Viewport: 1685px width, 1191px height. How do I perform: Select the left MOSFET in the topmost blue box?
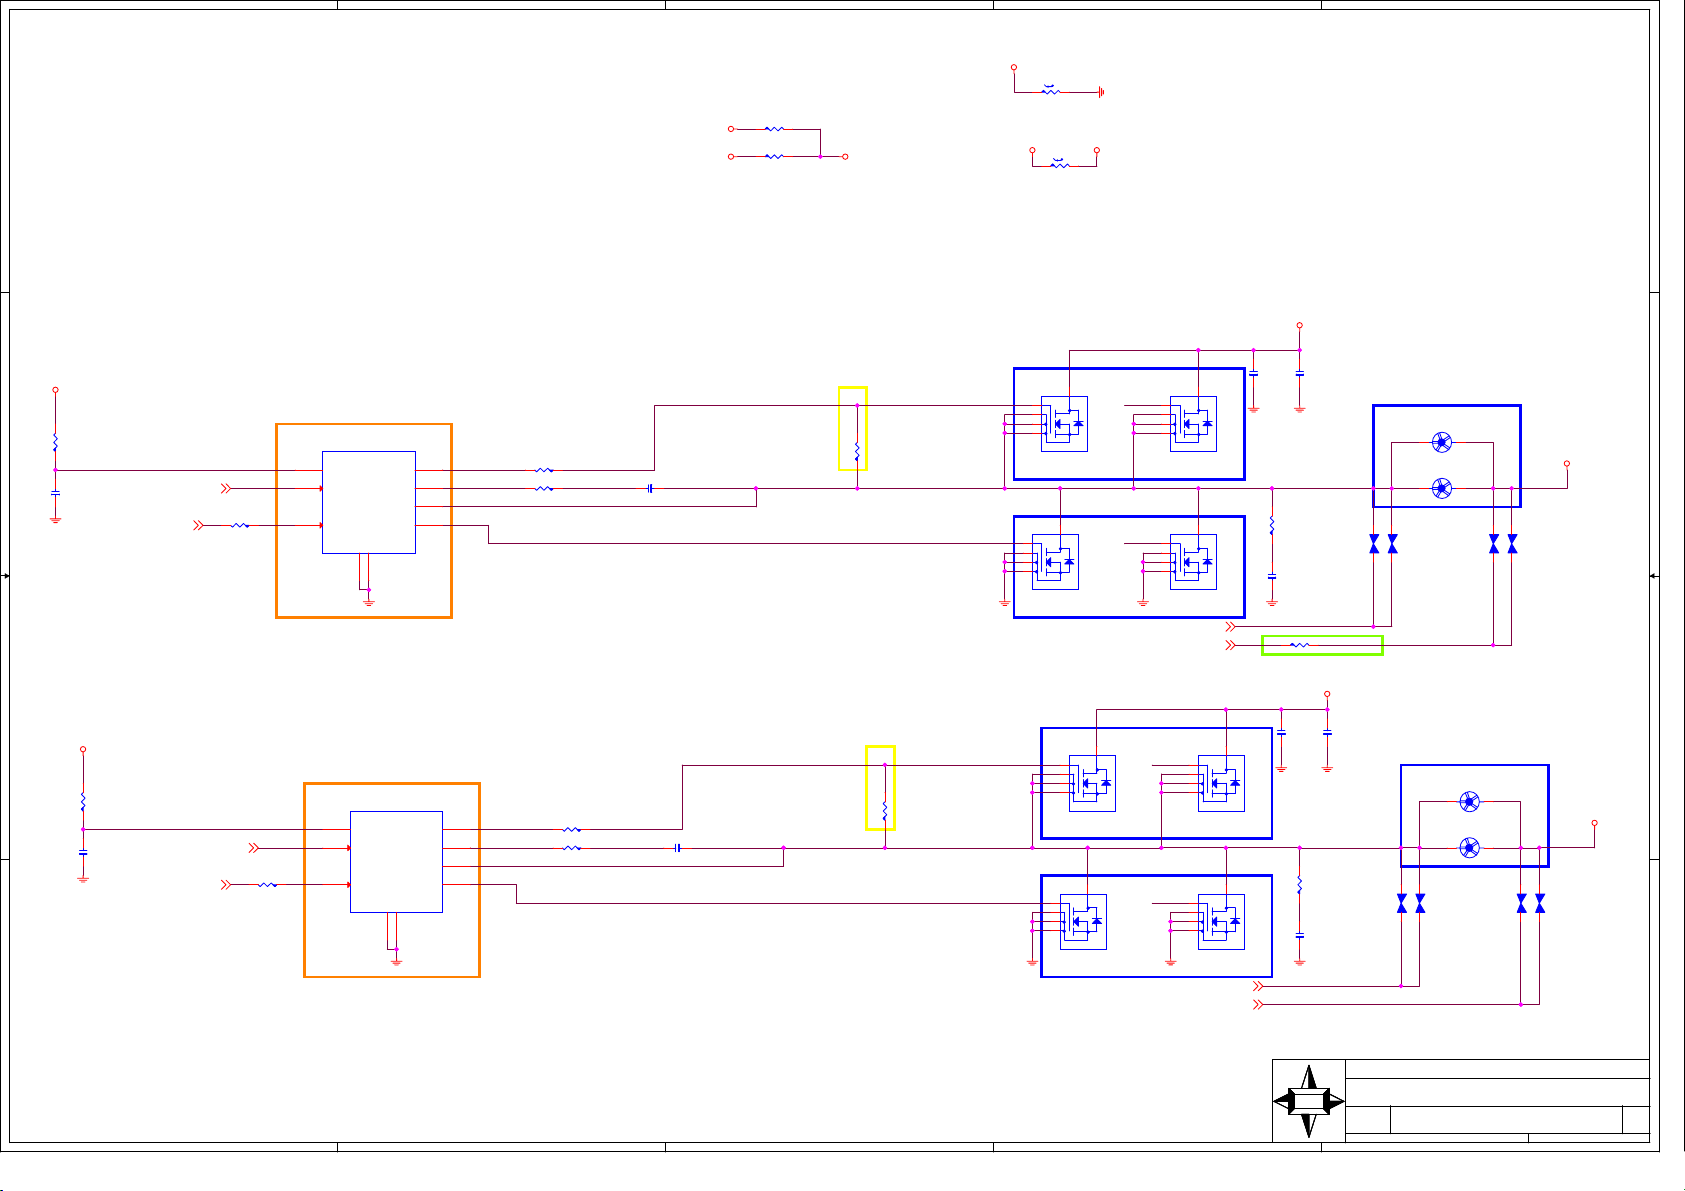(x=1064, y=424)
